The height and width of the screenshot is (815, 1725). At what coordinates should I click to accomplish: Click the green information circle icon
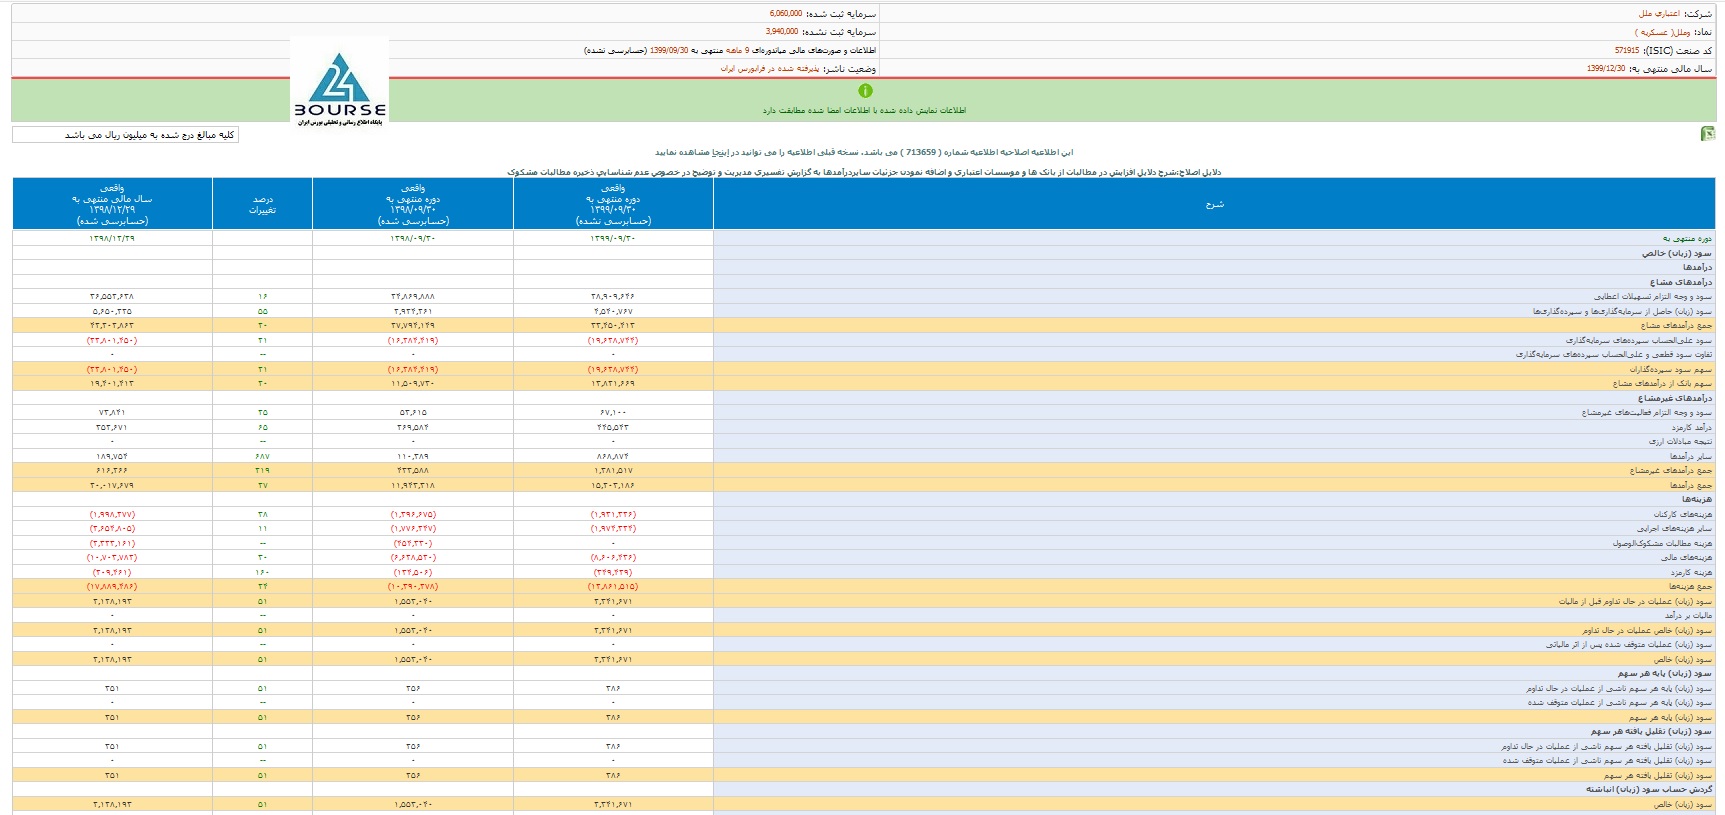(x=865, y=91)
